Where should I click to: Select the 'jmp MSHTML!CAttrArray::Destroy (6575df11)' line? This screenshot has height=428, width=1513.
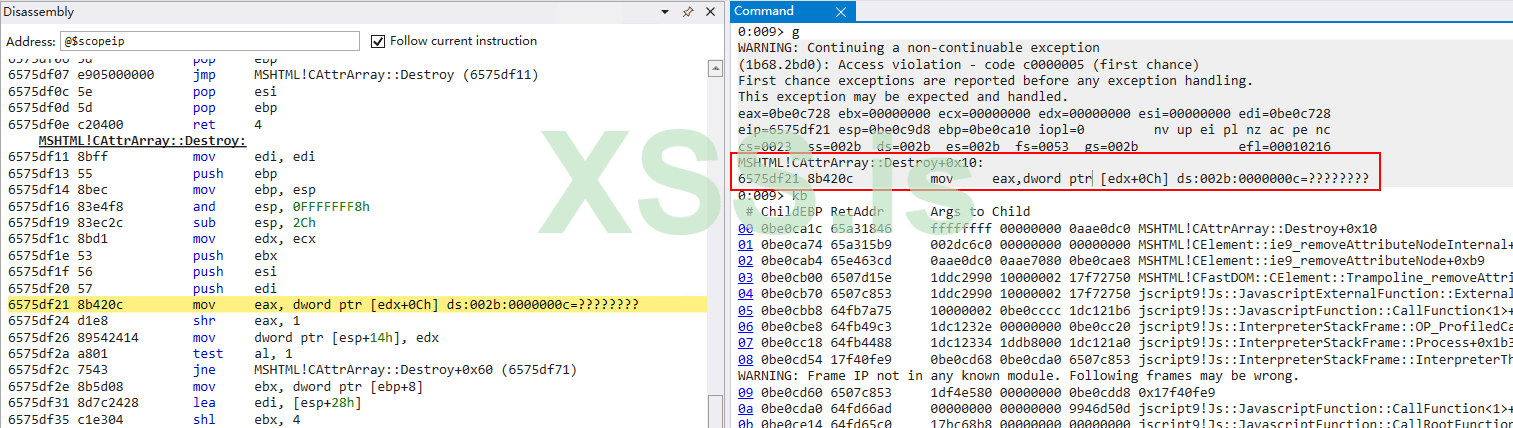click(x=274, y=75)
